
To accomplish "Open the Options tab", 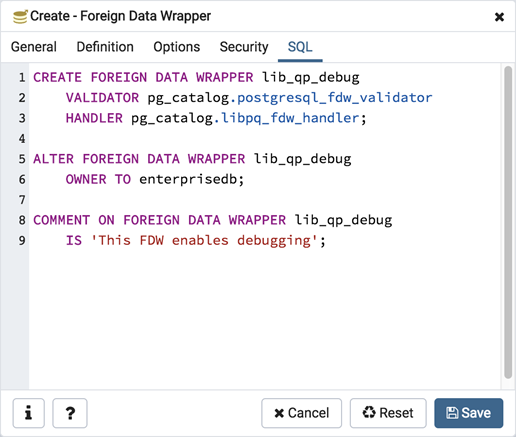I will click(x=177, y=47).
